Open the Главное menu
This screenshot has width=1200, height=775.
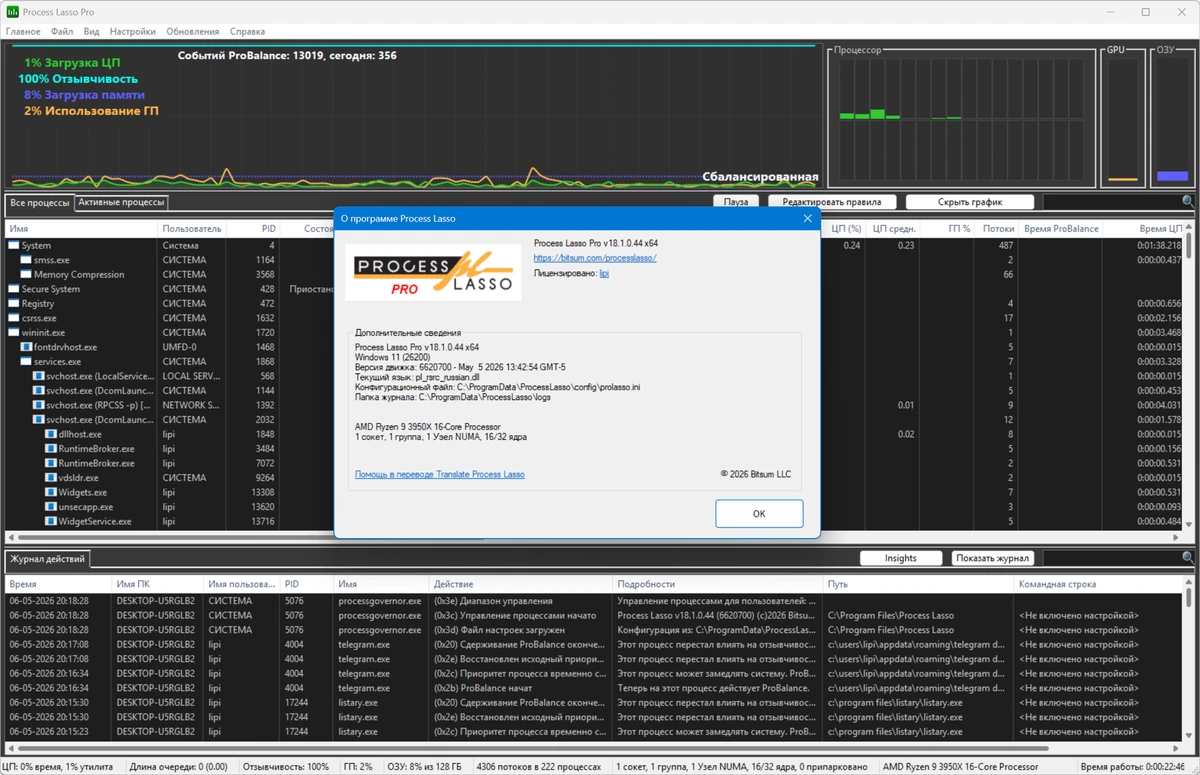pos(23,32)
